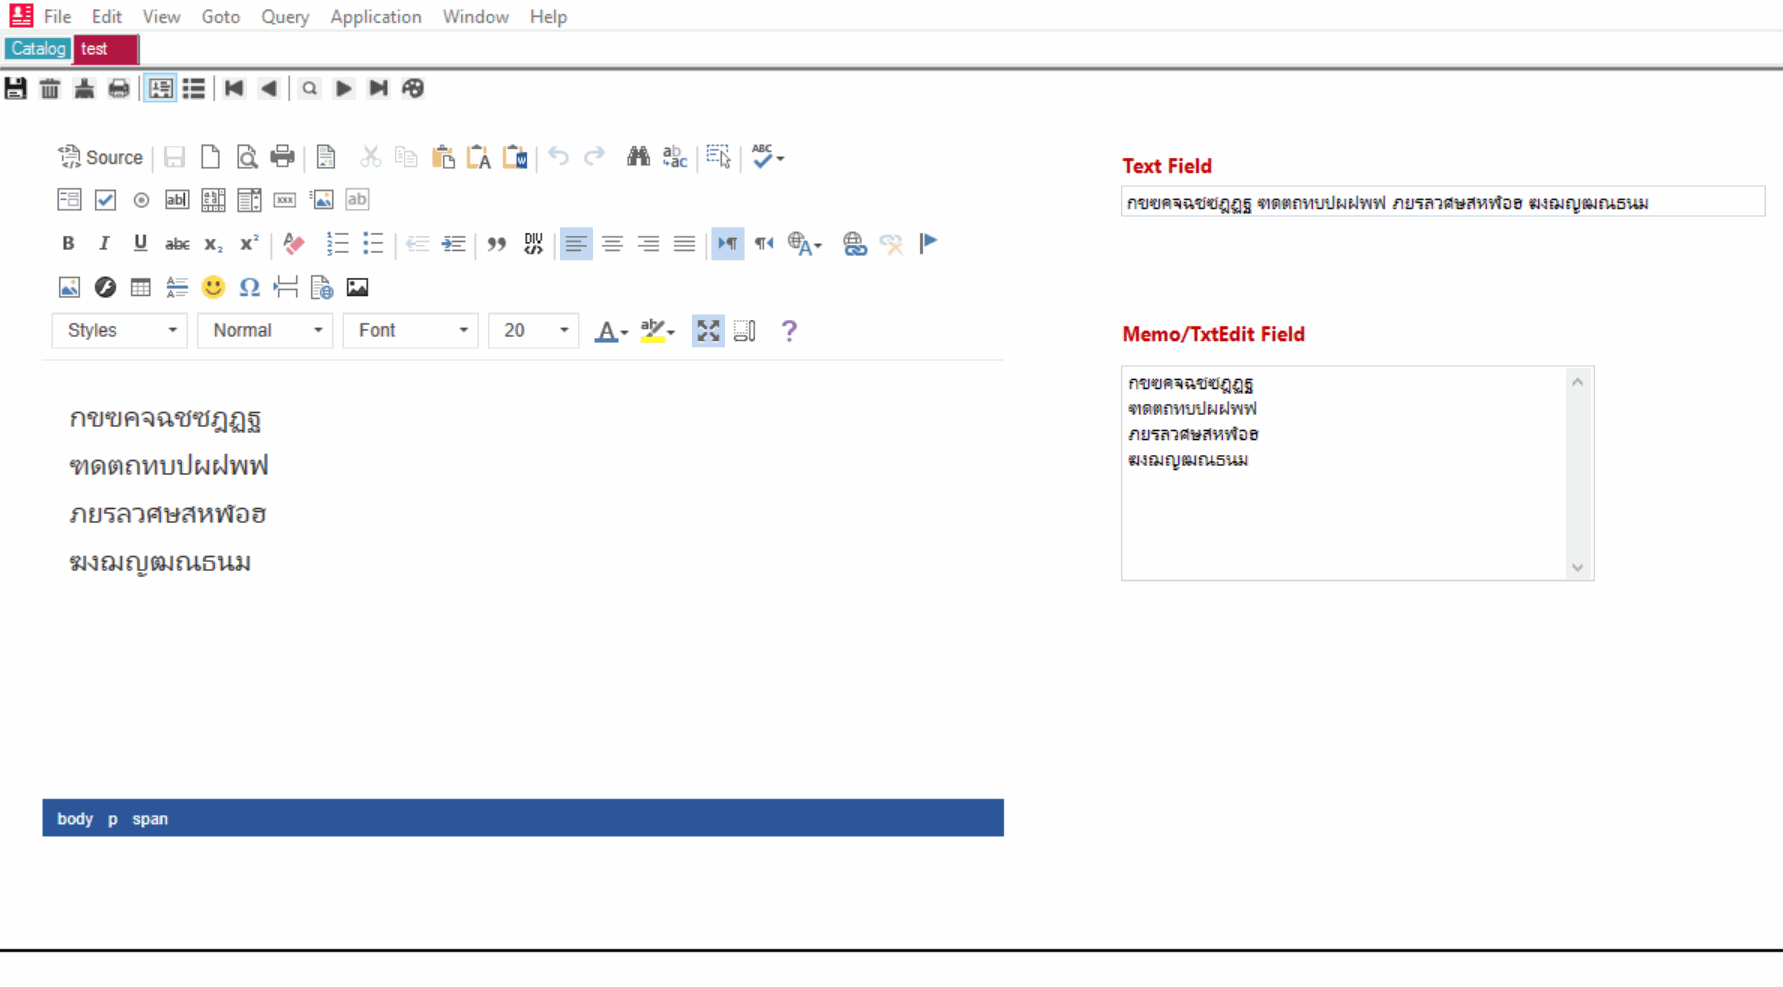This screenshot has width=1783, height=987.
Task: Click the Insert Table icon
Action: coord(141,288)
